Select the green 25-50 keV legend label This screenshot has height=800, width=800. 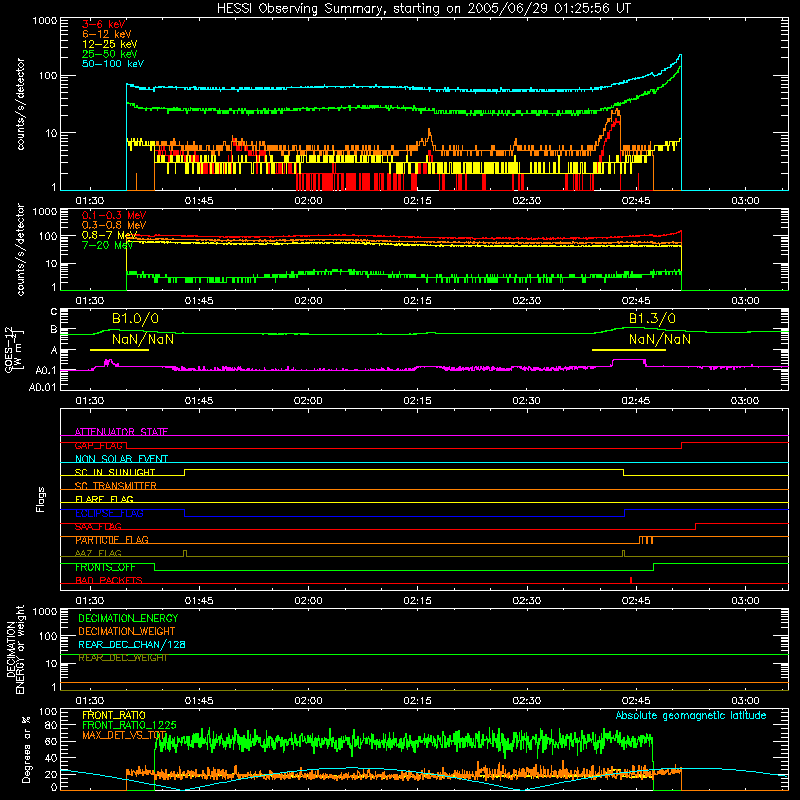click(110, 54)
